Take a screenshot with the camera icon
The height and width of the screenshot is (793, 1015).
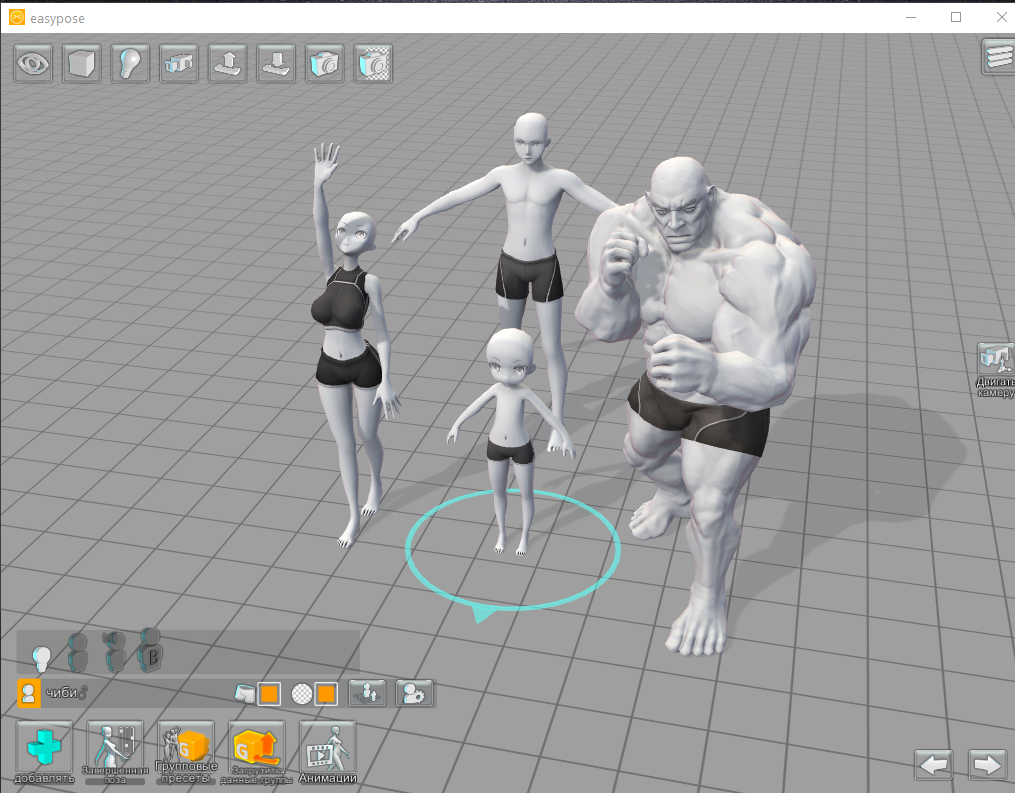[324, 63]
